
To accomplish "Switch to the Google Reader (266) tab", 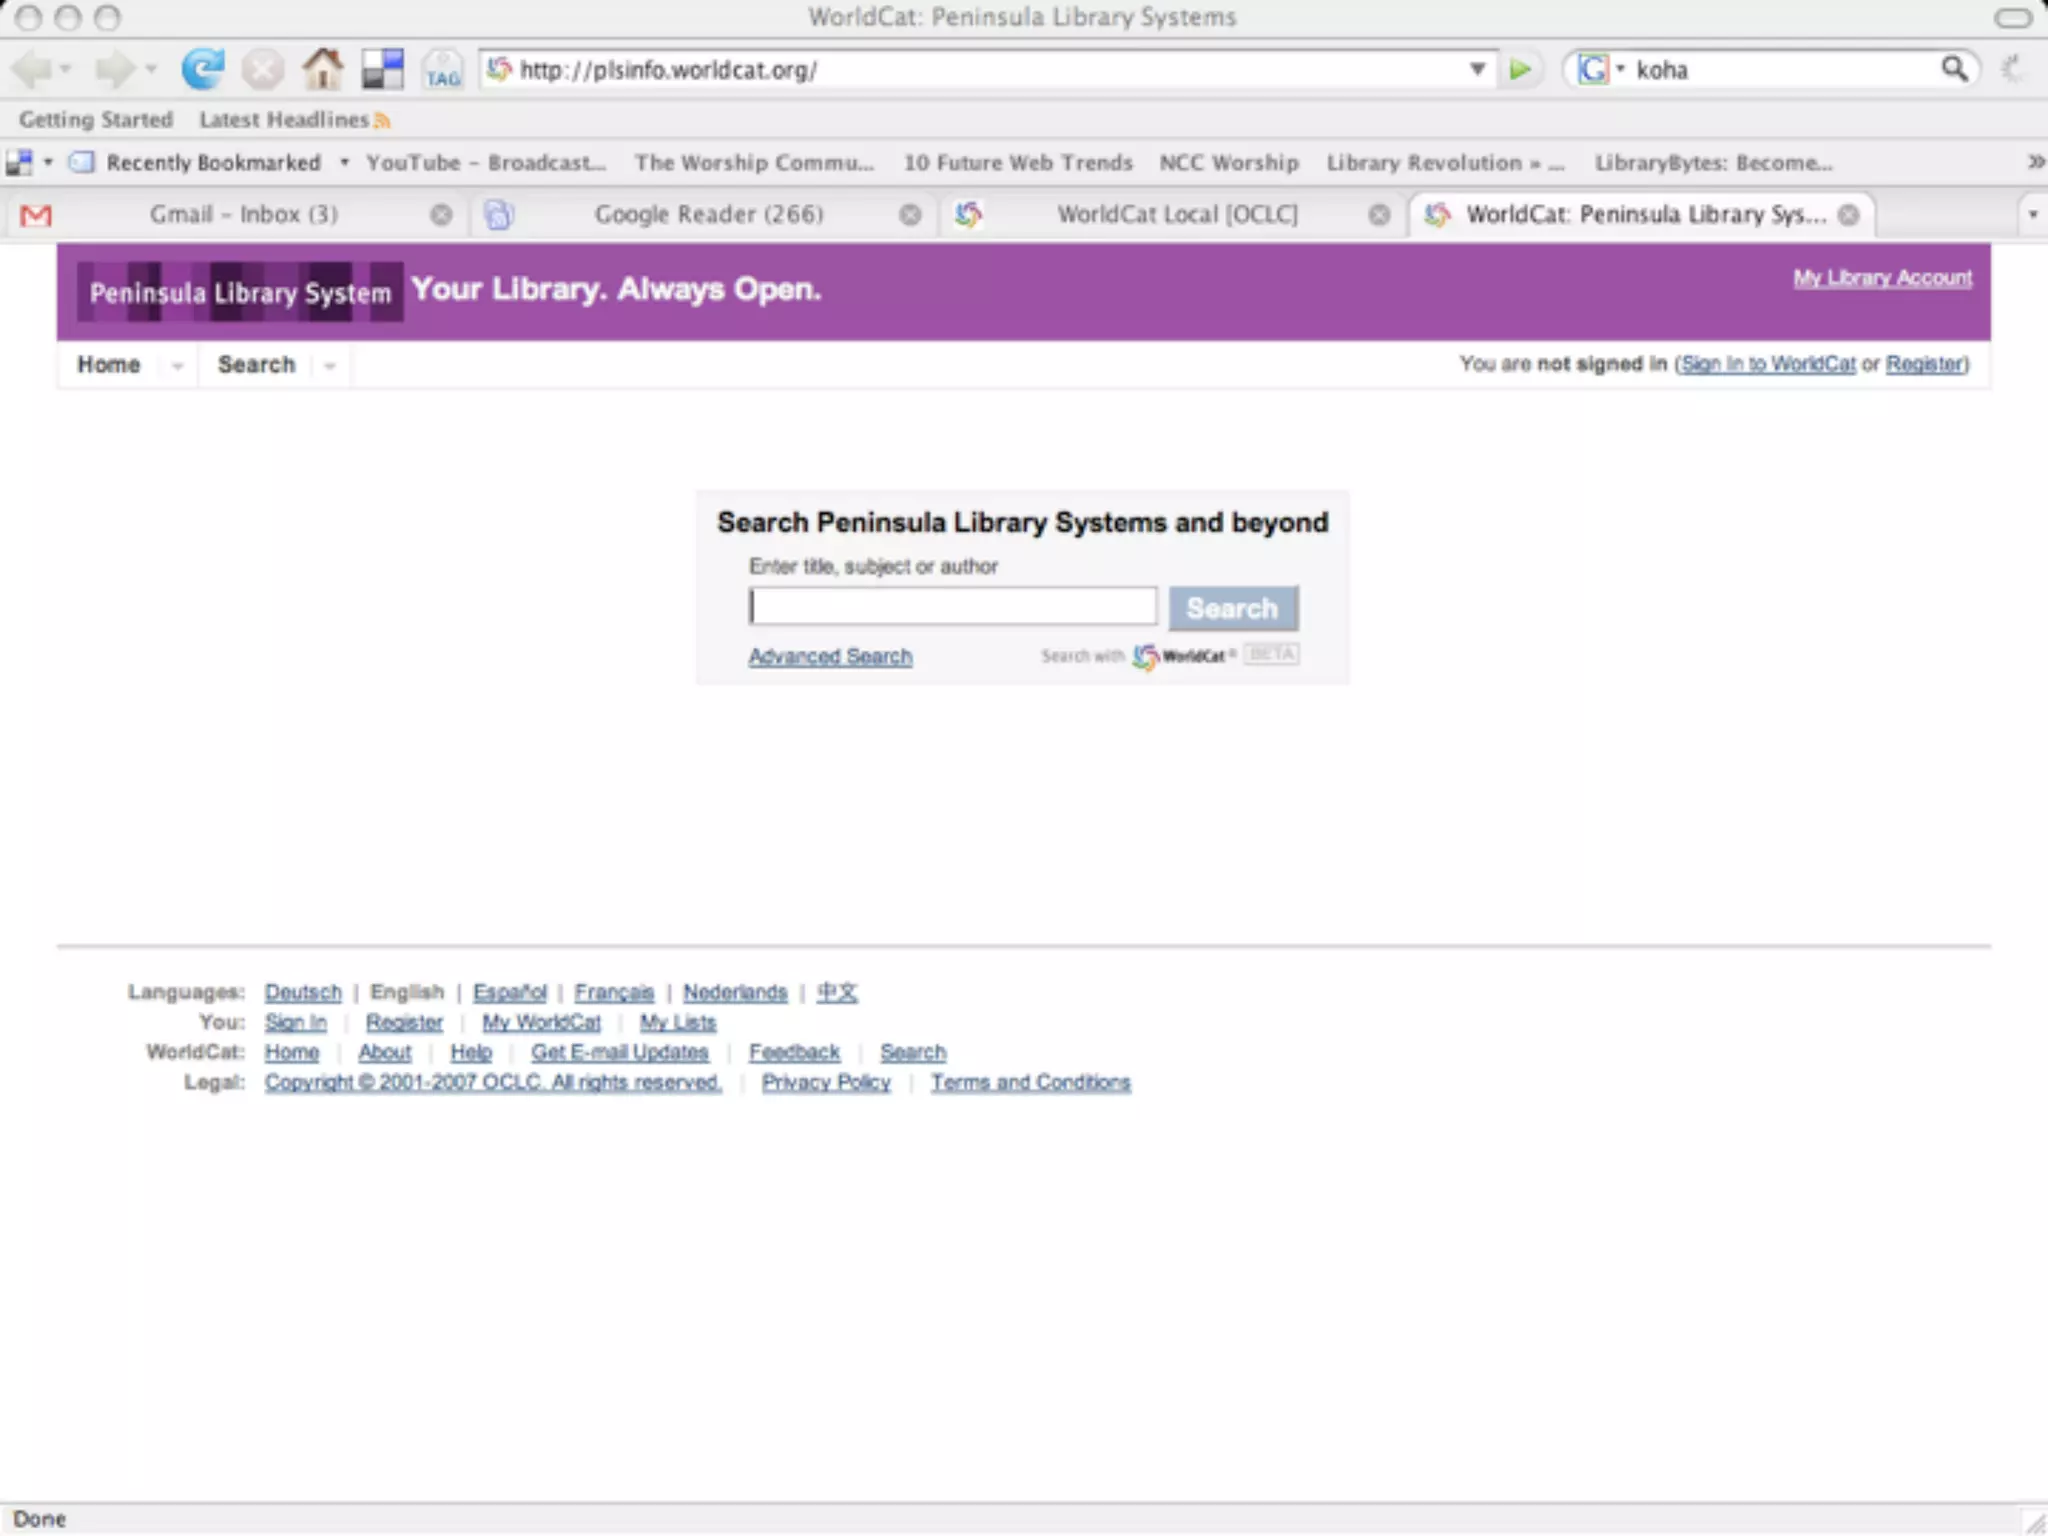I will [x=708, y=214].
